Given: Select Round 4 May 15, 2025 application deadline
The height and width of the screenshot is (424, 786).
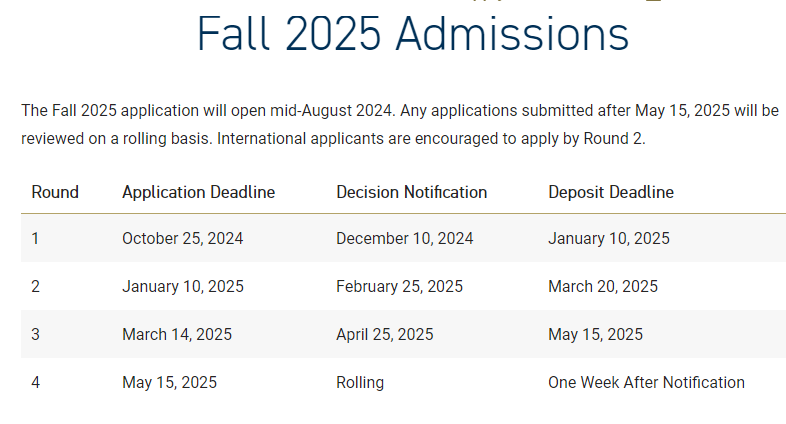Looking at the screenshot, I should 169,382.
